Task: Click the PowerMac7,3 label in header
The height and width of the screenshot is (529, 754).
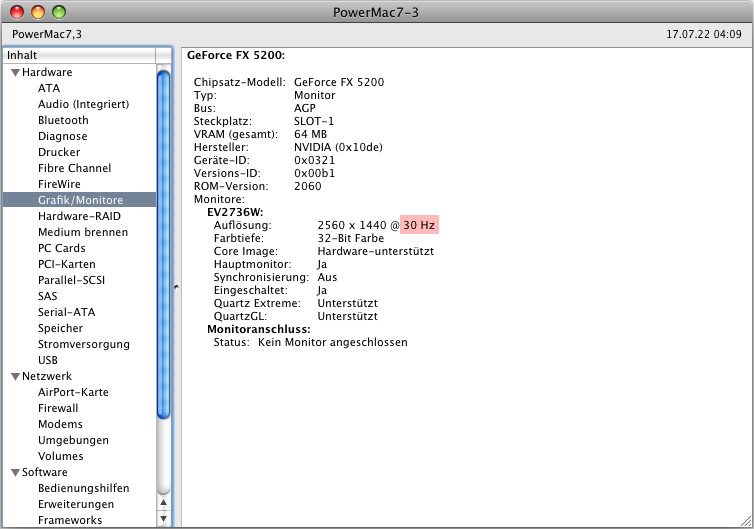Action: pyautogui.click(x=47, y=34)
